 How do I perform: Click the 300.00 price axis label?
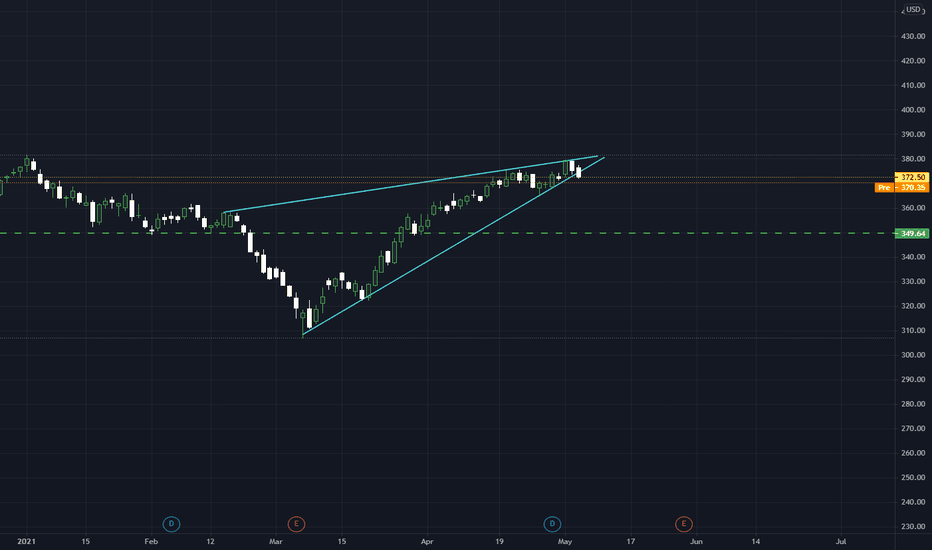[913, 355]
